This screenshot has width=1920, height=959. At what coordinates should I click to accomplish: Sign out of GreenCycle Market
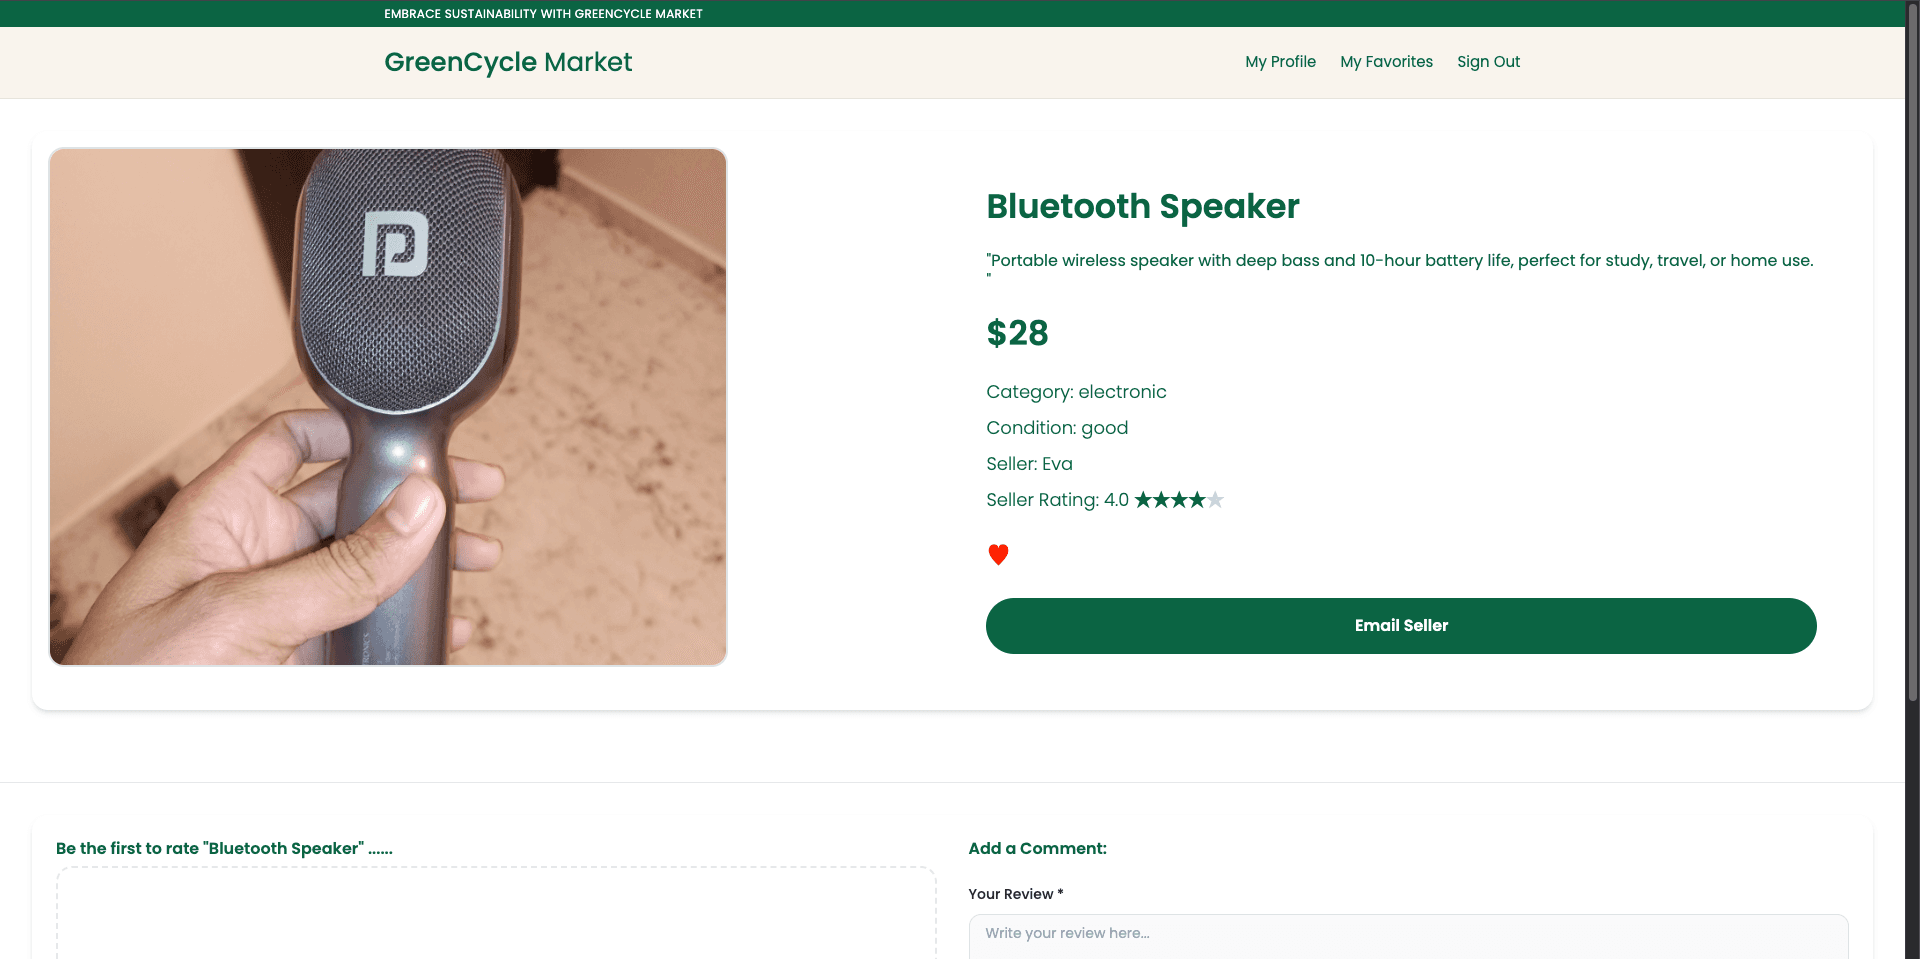(1488, 62)
